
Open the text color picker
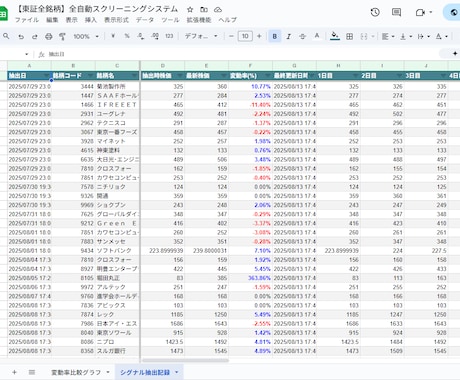click(317, 36)
